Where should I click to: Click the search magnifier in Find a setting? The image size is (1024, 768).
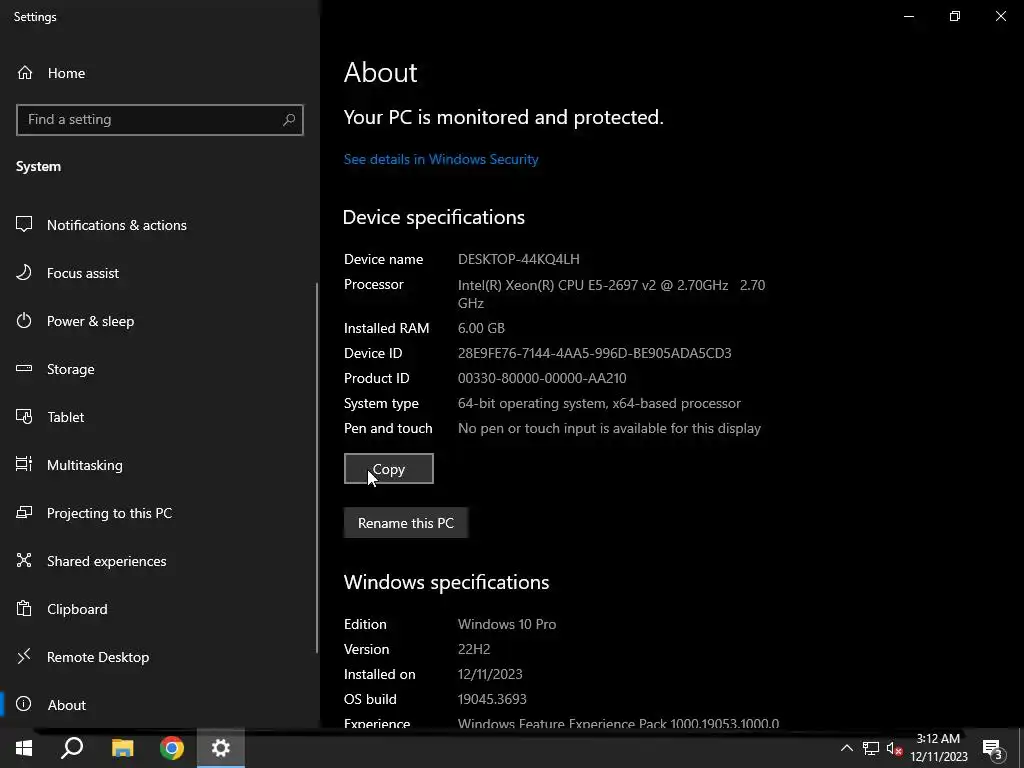click(x=289, y=120)
